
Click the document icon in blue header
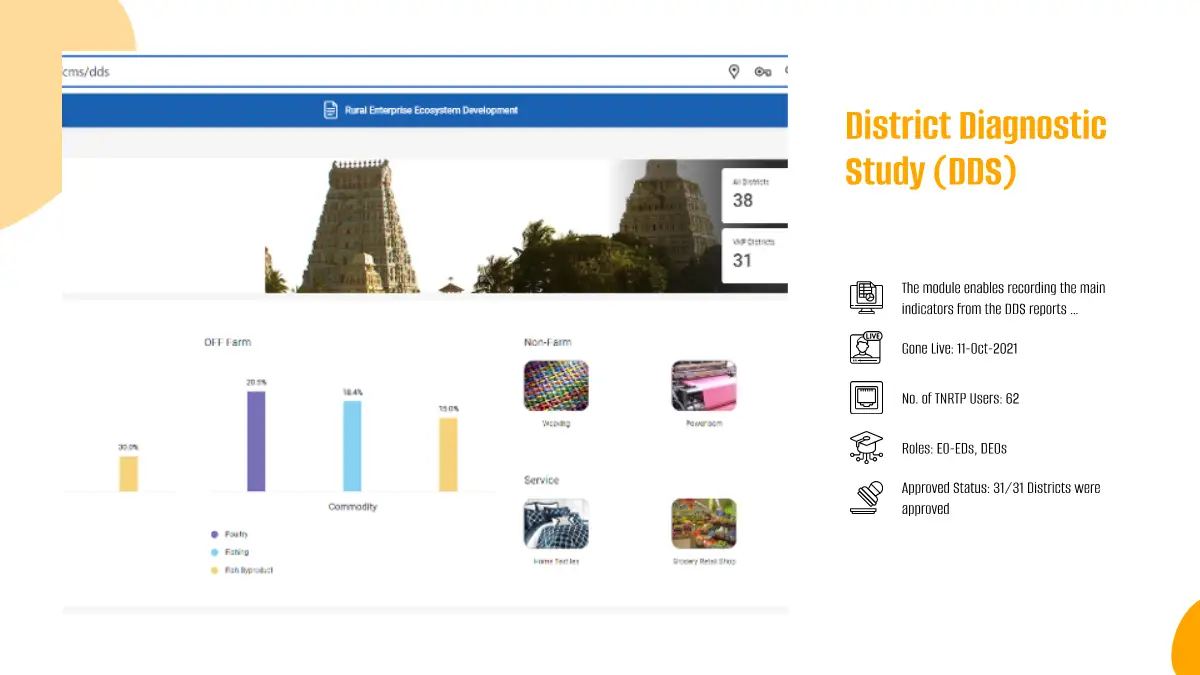pos(330,110)
